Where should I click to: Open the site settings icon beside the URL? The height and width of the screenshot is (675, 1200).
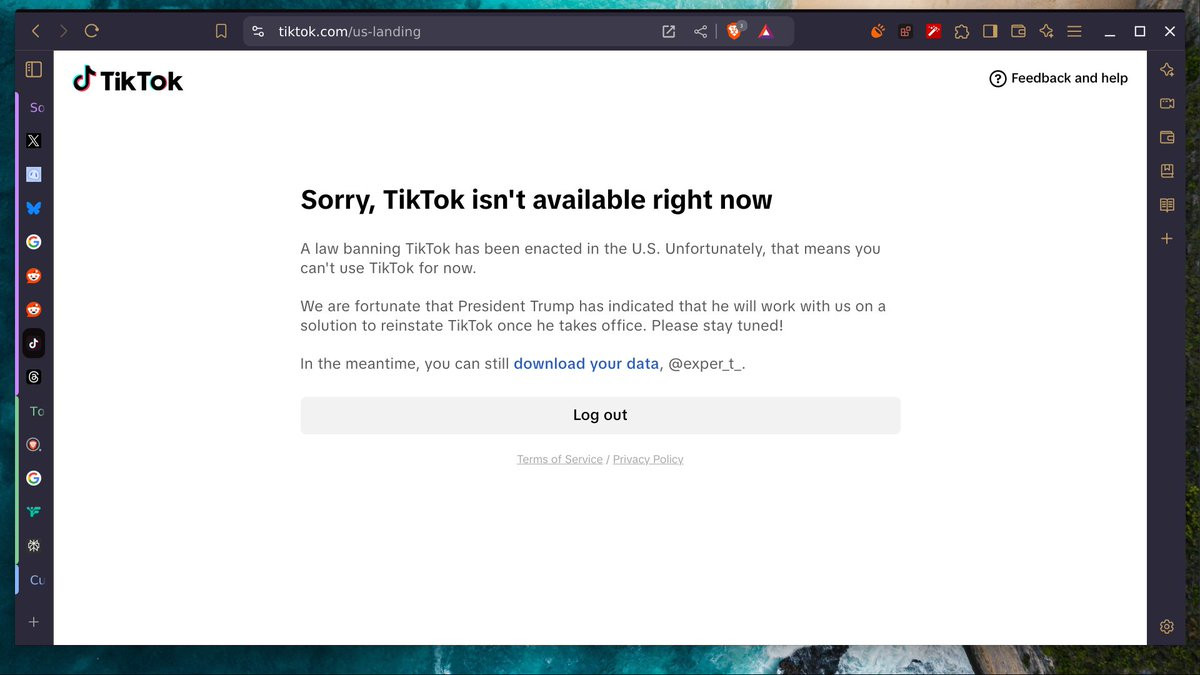coord(258,32)
